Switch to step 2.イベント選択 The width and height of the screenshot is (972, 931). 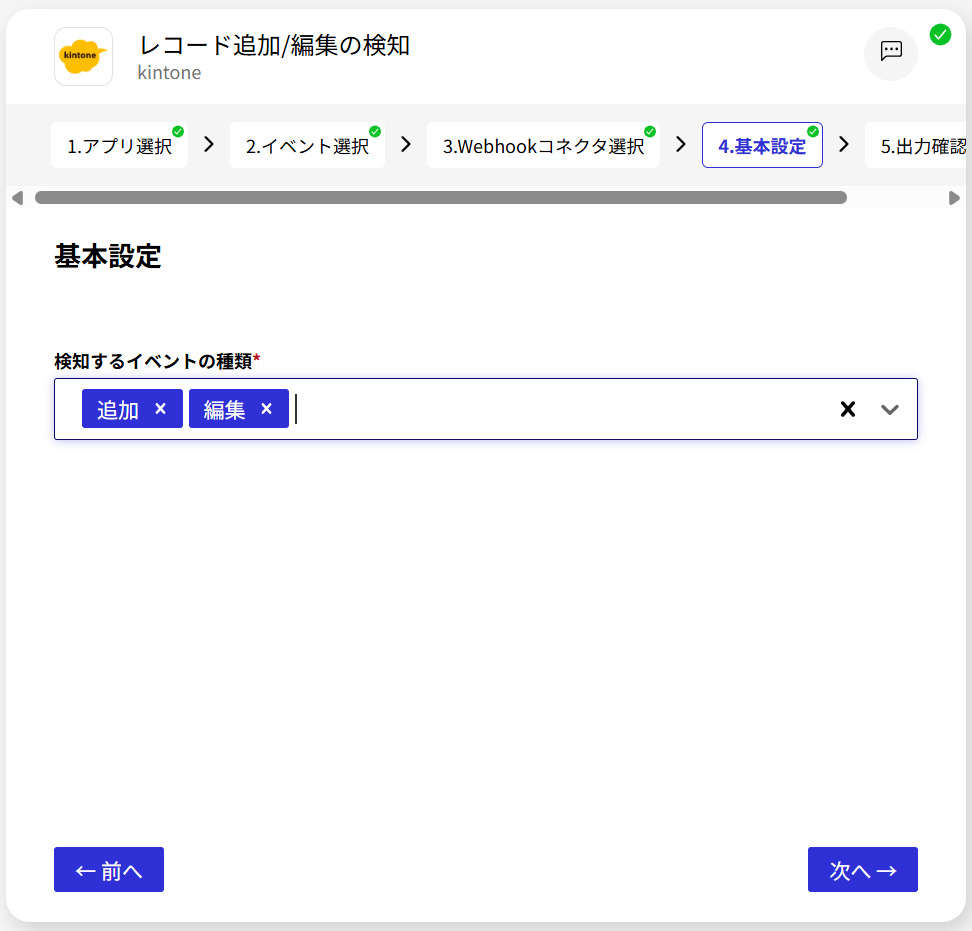(x=307, y=146)
